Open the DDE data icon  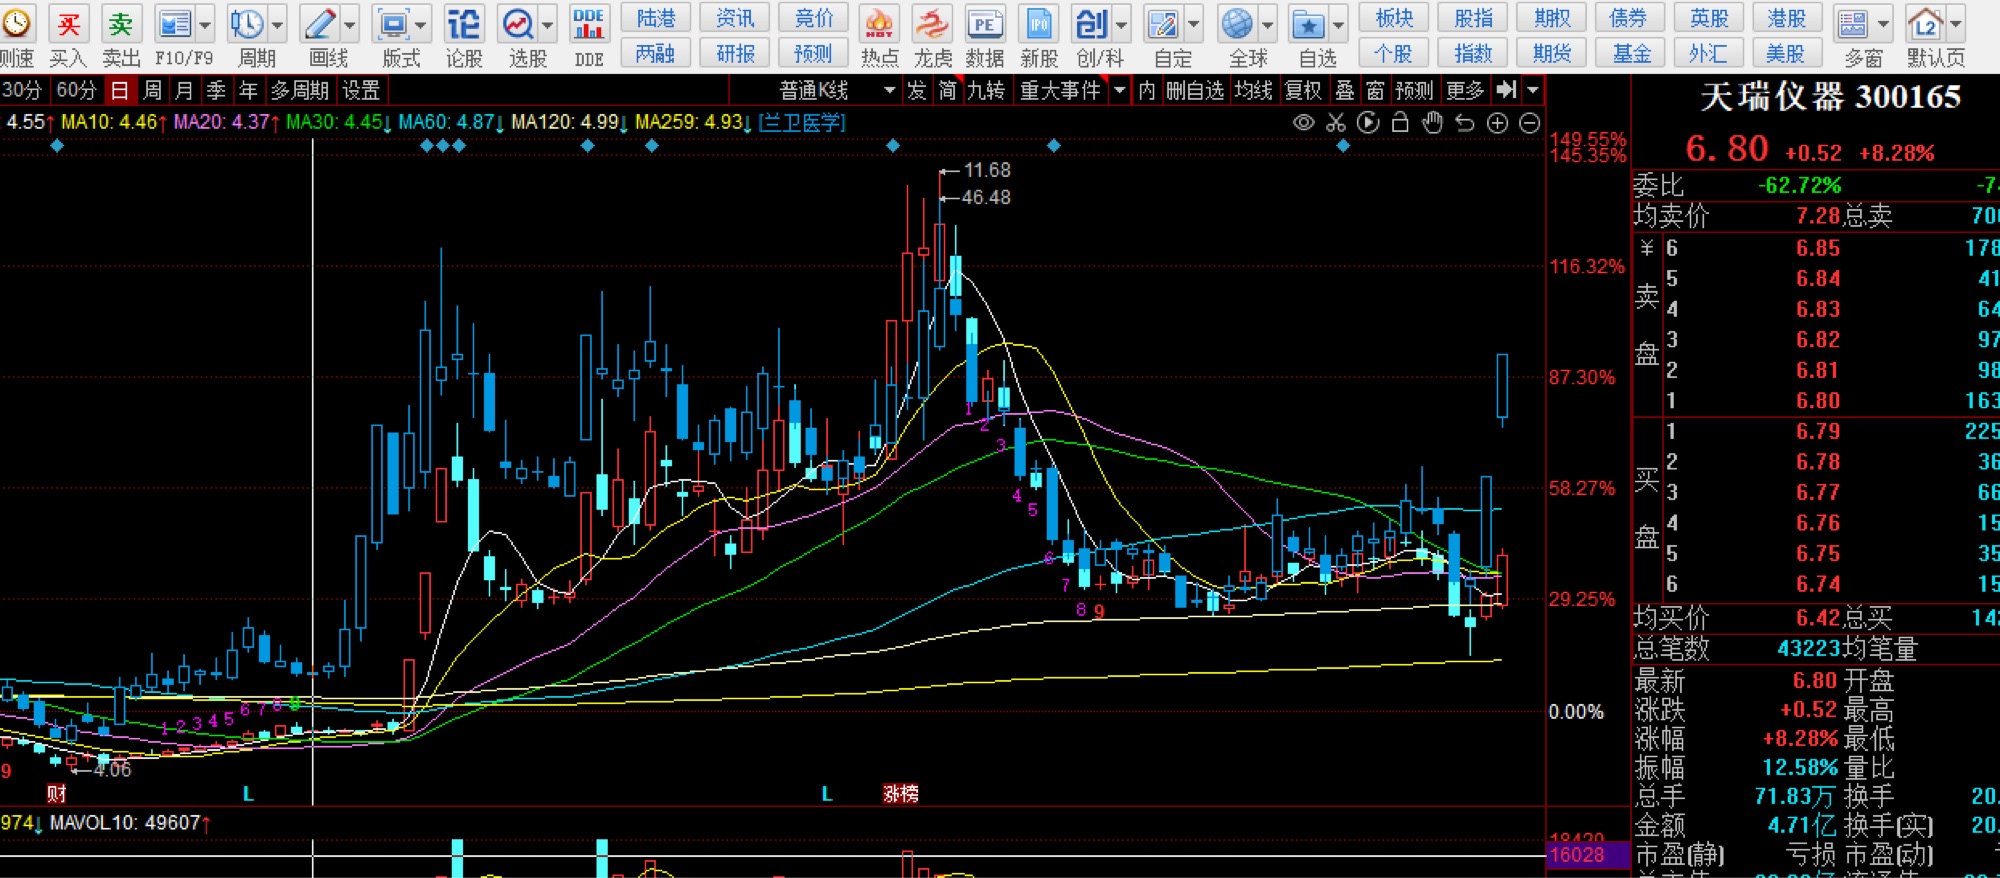click(589, 24)
